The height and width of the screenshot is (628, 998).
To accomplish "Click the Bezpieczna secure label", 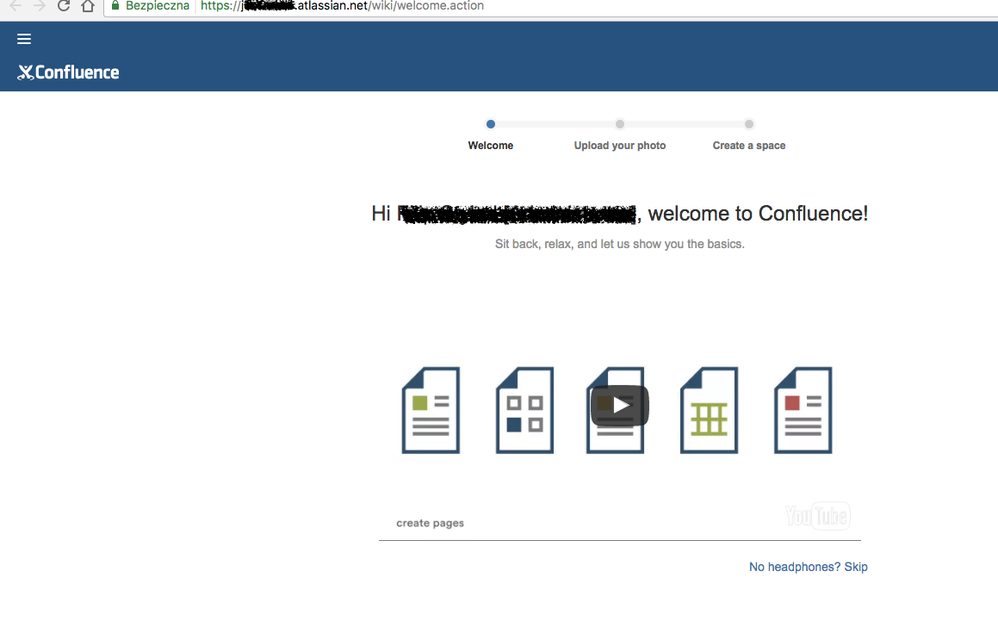I will pyautogui.click(x=157, y=6).
